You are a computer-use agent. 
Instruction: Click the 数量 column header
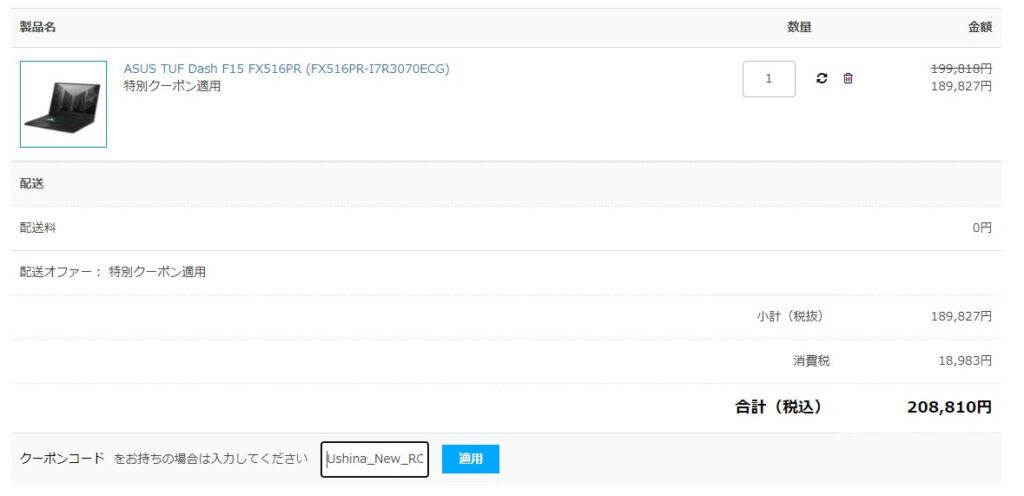pos(799,28)
